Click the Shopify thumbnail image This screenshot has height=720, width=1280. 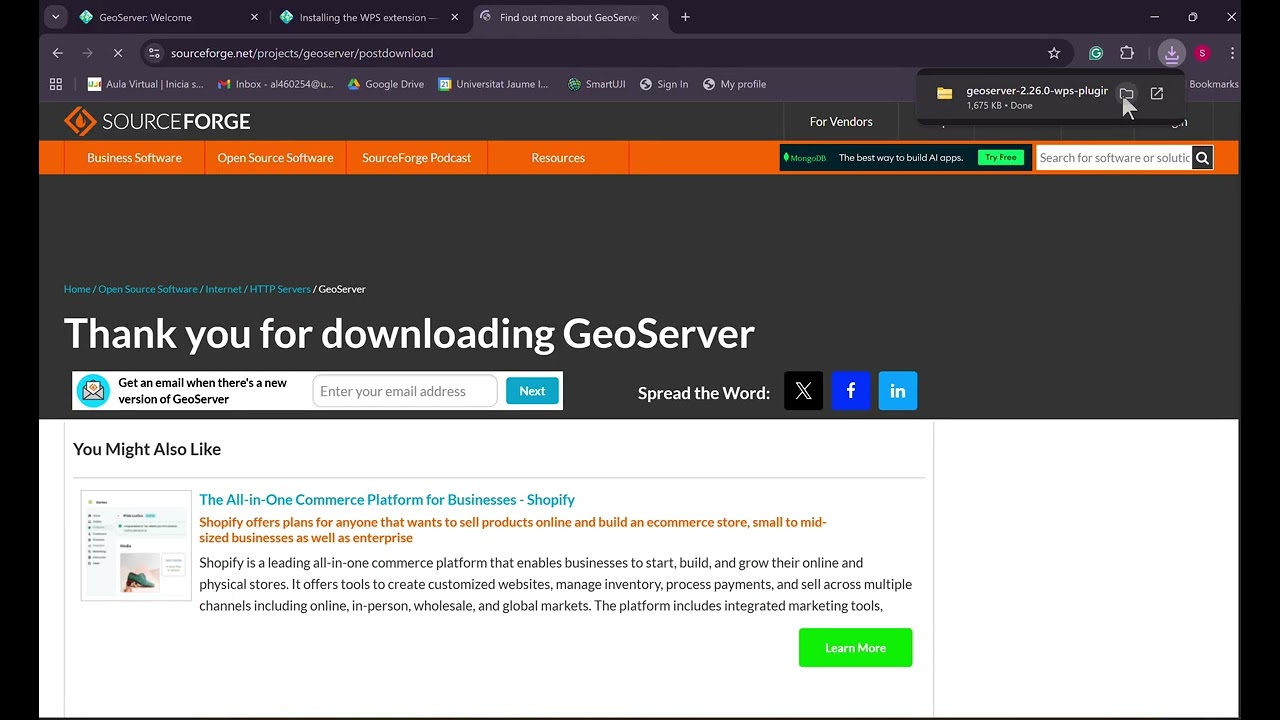[x=136, y=545]
